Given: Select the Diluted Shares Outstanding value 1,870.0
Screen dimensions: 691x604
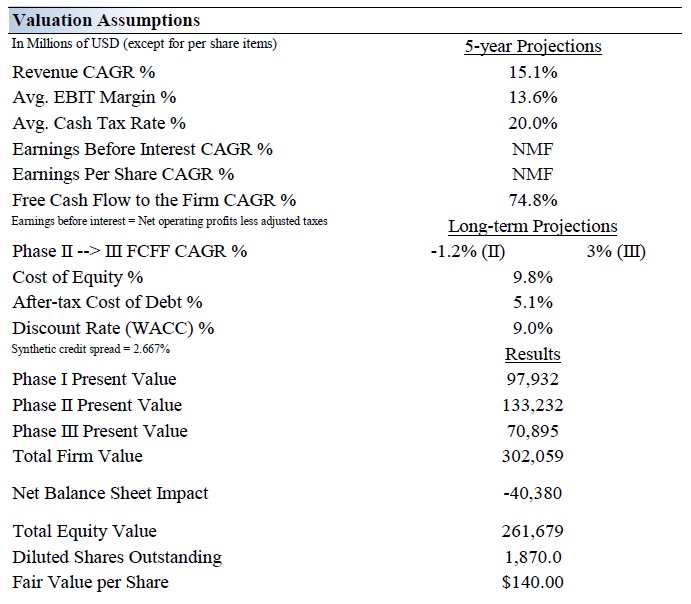Looking at the screenshot, I should tap(532, 557).
